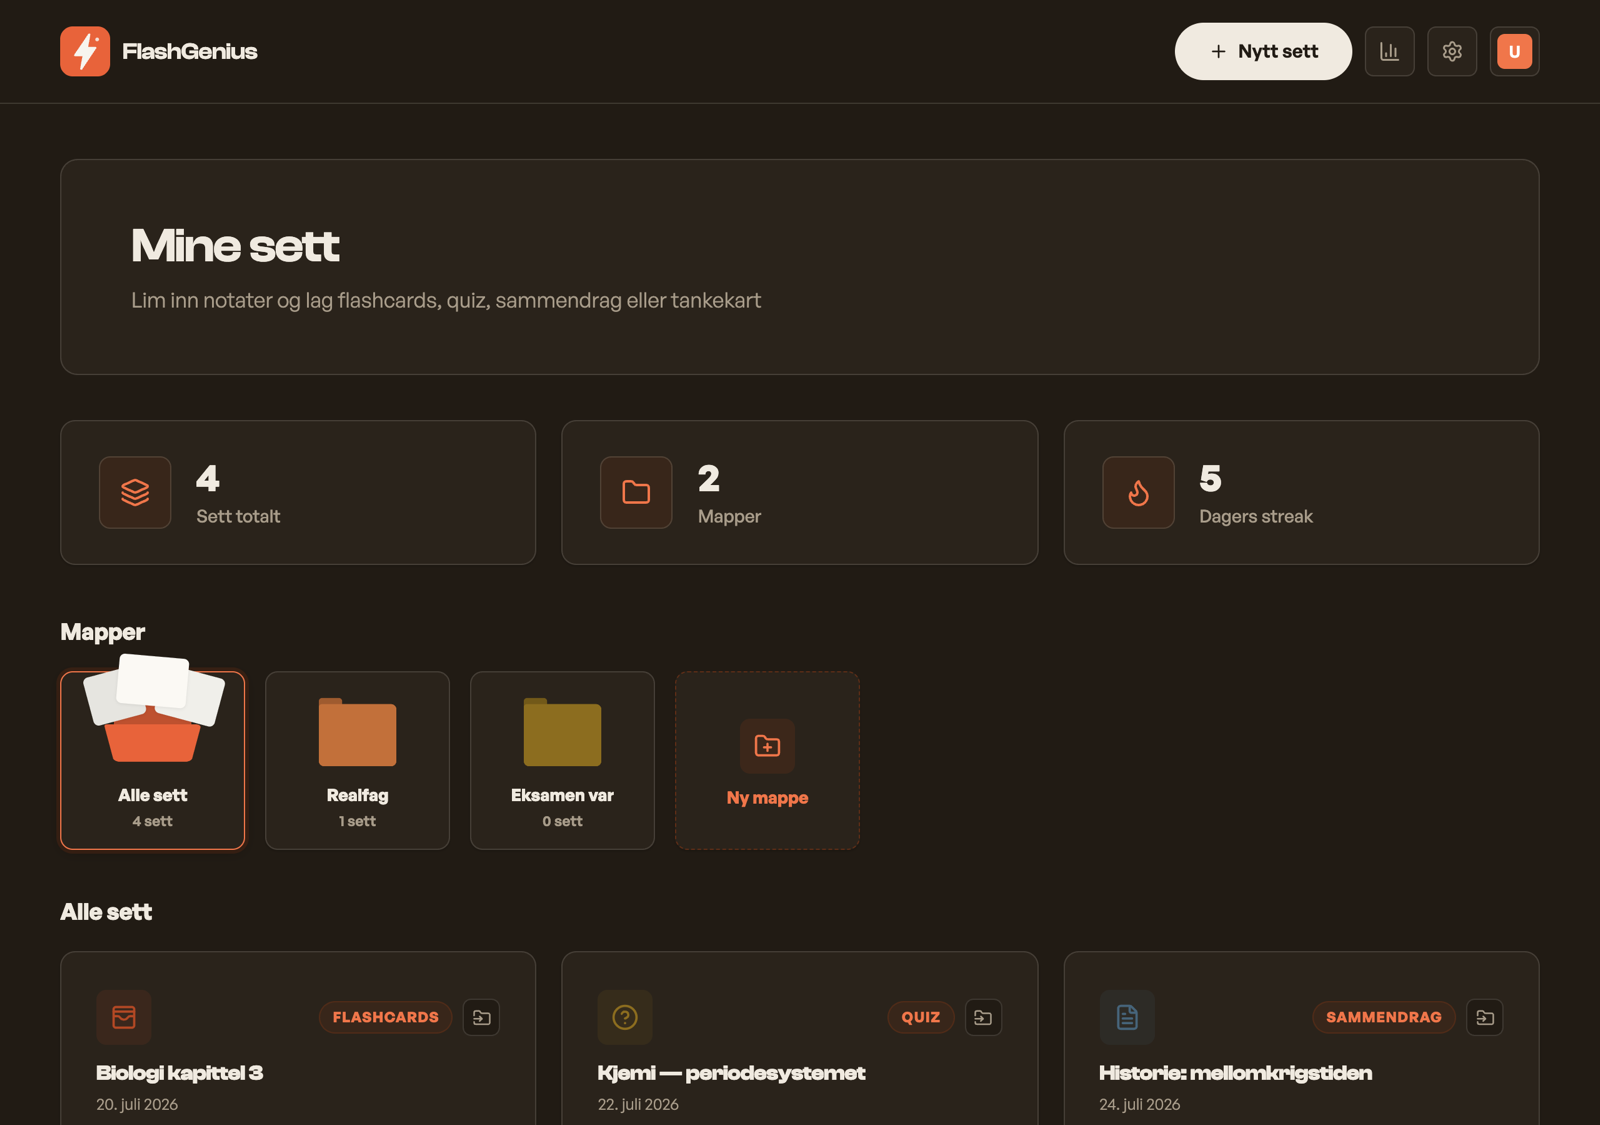The height and width of the screenshot is (1125, 1600).
Task: Create a folder with Ny mappe
Action: click(767, 760)
